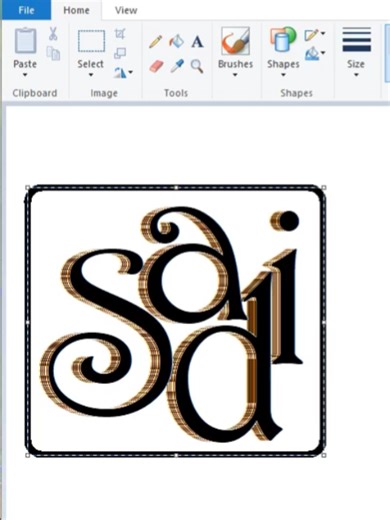The height and width of the screenshot is (520, 390).
Task: Click the rectangular Select tool icon
Action: (91, 41)
